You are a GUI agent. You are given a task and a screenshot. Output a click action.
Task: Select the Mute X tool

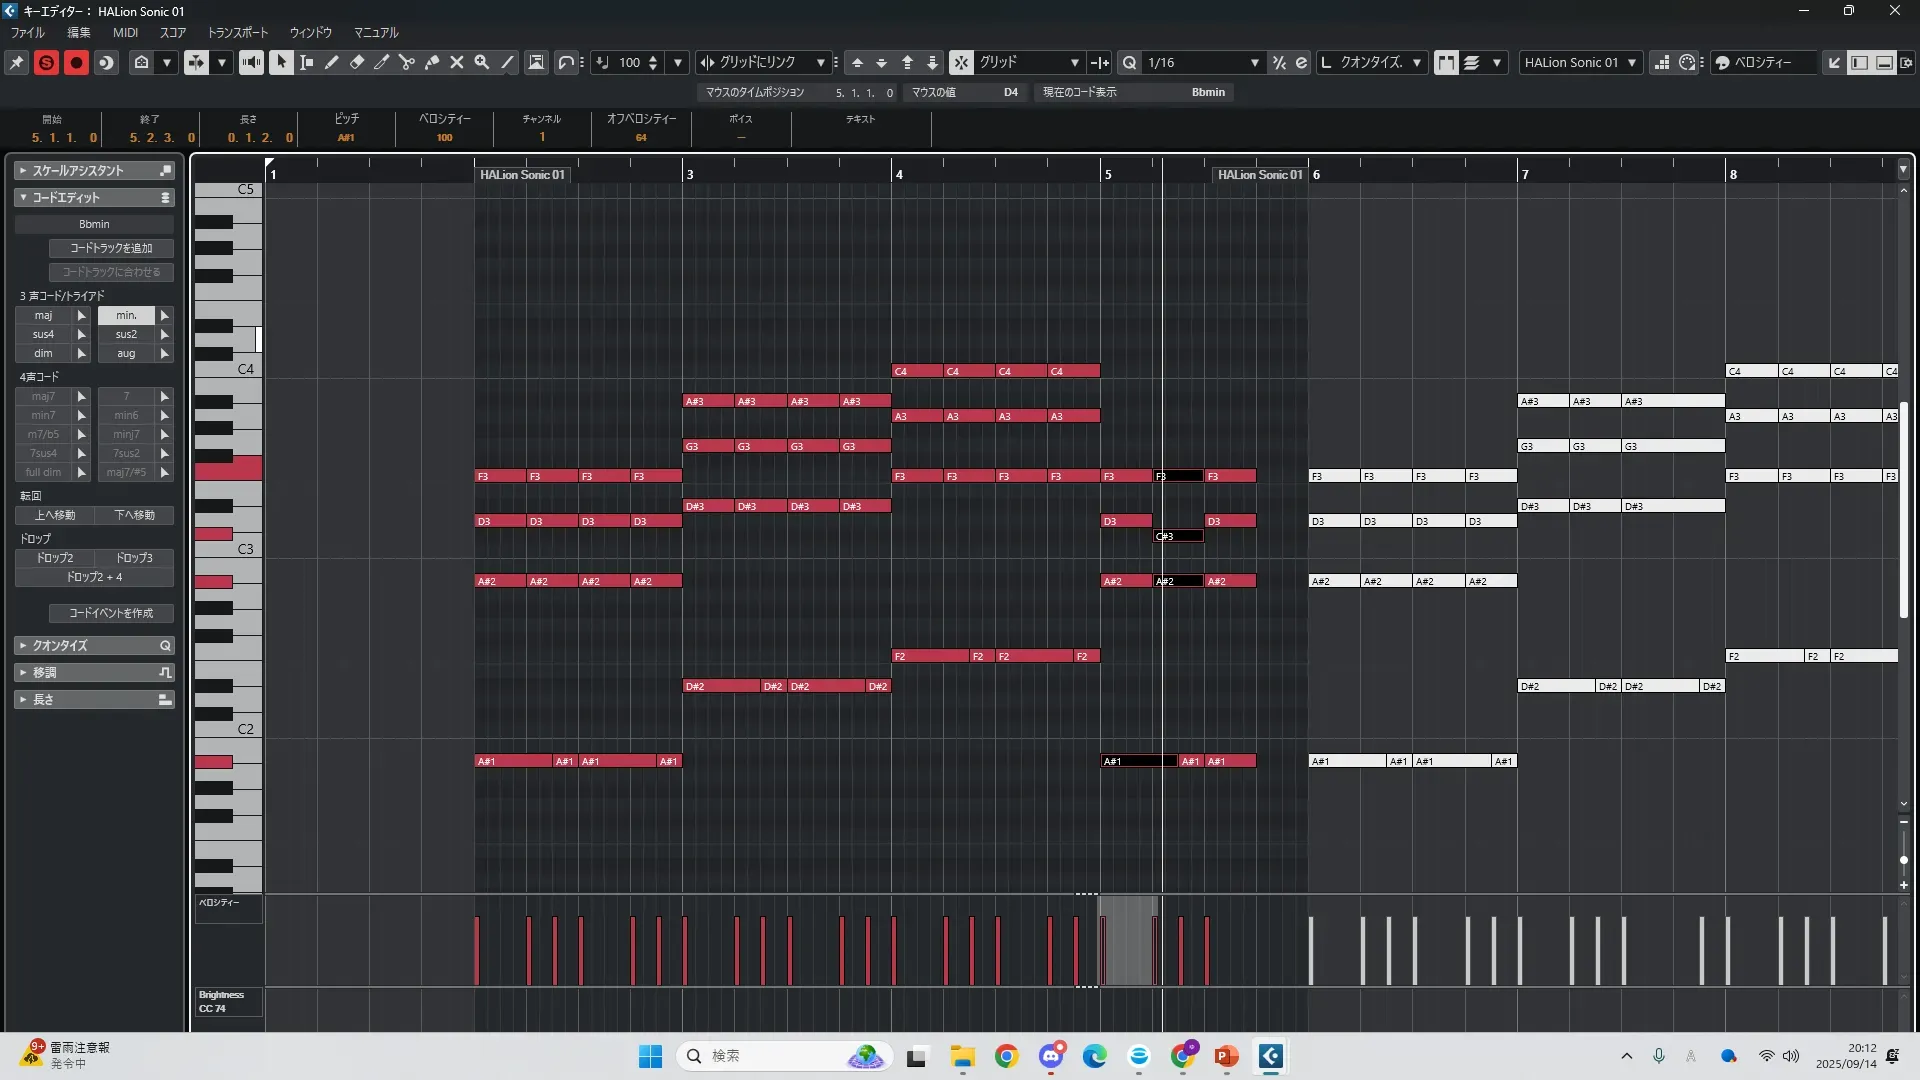click(x=457, y=62)
